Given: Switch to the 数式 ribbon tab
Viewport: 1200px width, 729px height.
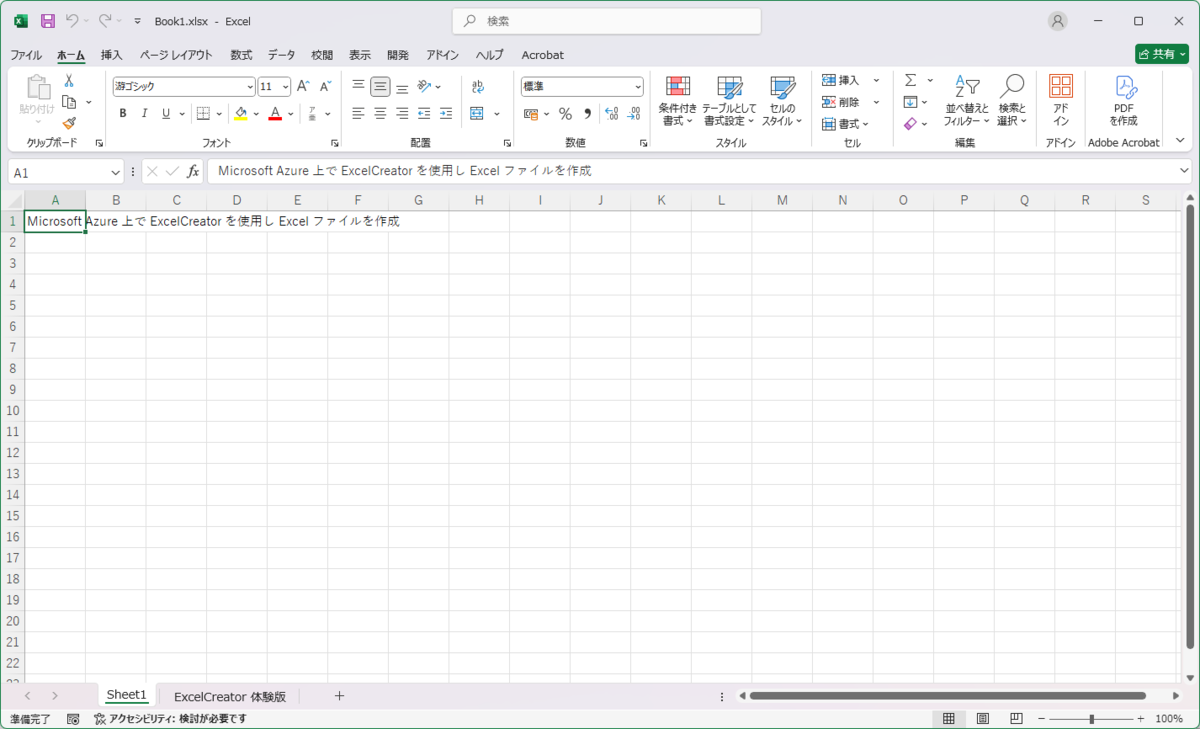Looking at the screenshot, I should [x=241, y=55].
